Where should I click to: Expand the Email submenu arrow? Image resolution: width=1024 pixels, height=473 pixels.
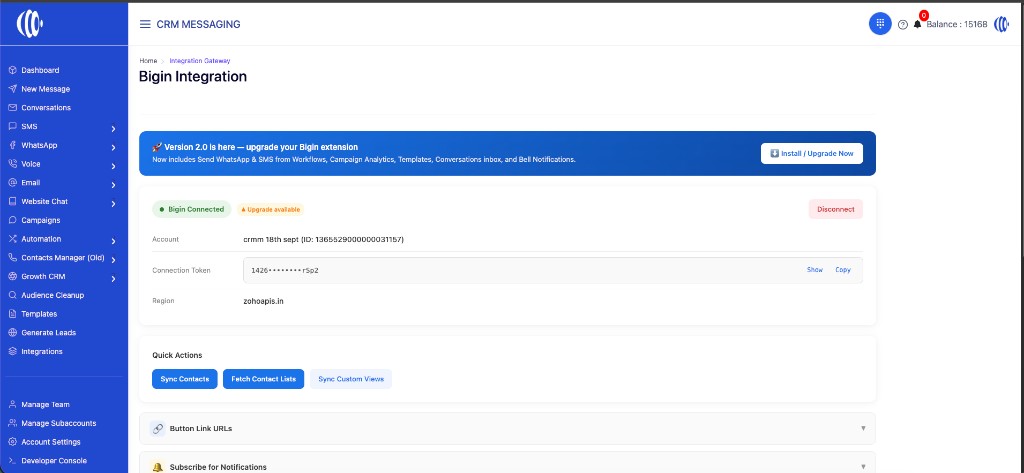(114, 186)
